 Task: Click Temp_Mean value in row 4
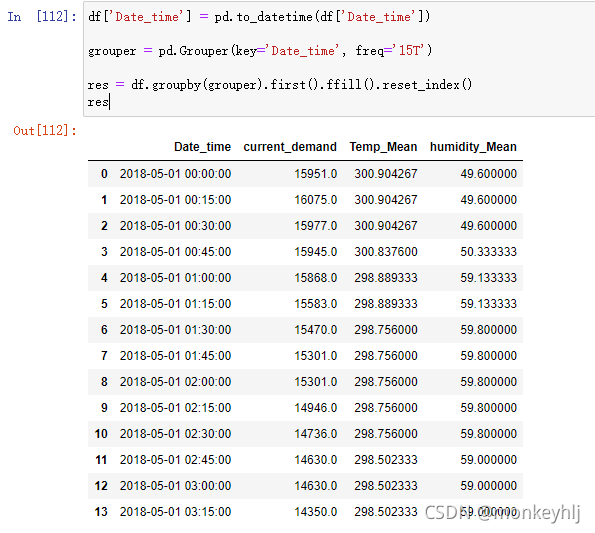[x=386, y=278]
